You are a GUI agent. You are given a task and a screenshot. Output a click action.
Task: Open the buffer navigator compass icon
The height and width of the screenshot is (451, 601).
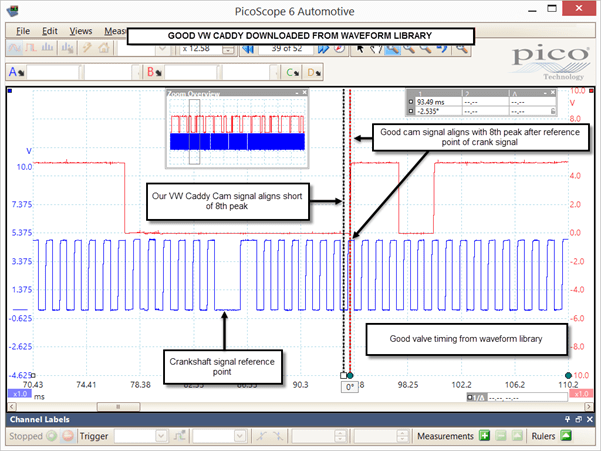339,49
